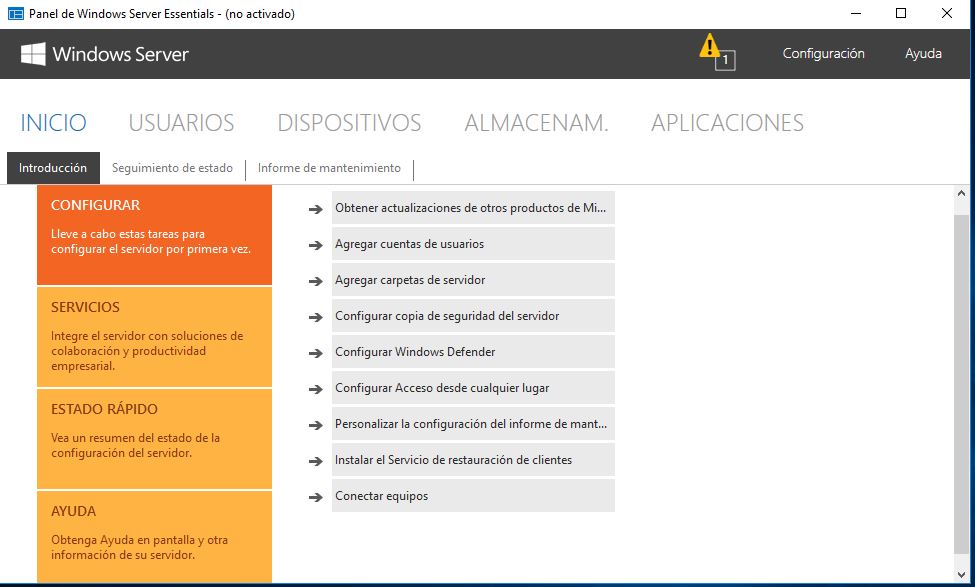Viewport: 975px width, 587px height.
Task: Switch to Seguimiento de estado tab
Action: [x=172, y=167]
